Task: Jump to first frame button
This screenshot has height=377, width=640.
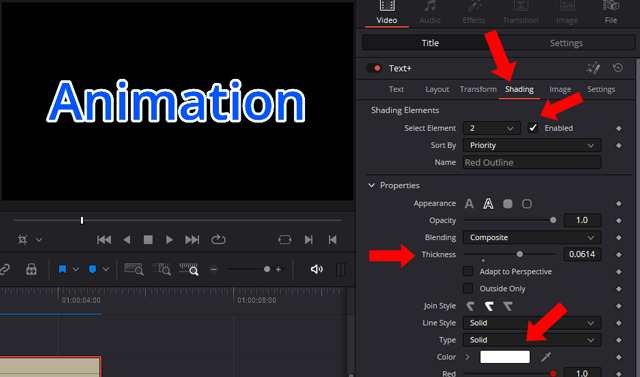Action: (x=104, y=240)
